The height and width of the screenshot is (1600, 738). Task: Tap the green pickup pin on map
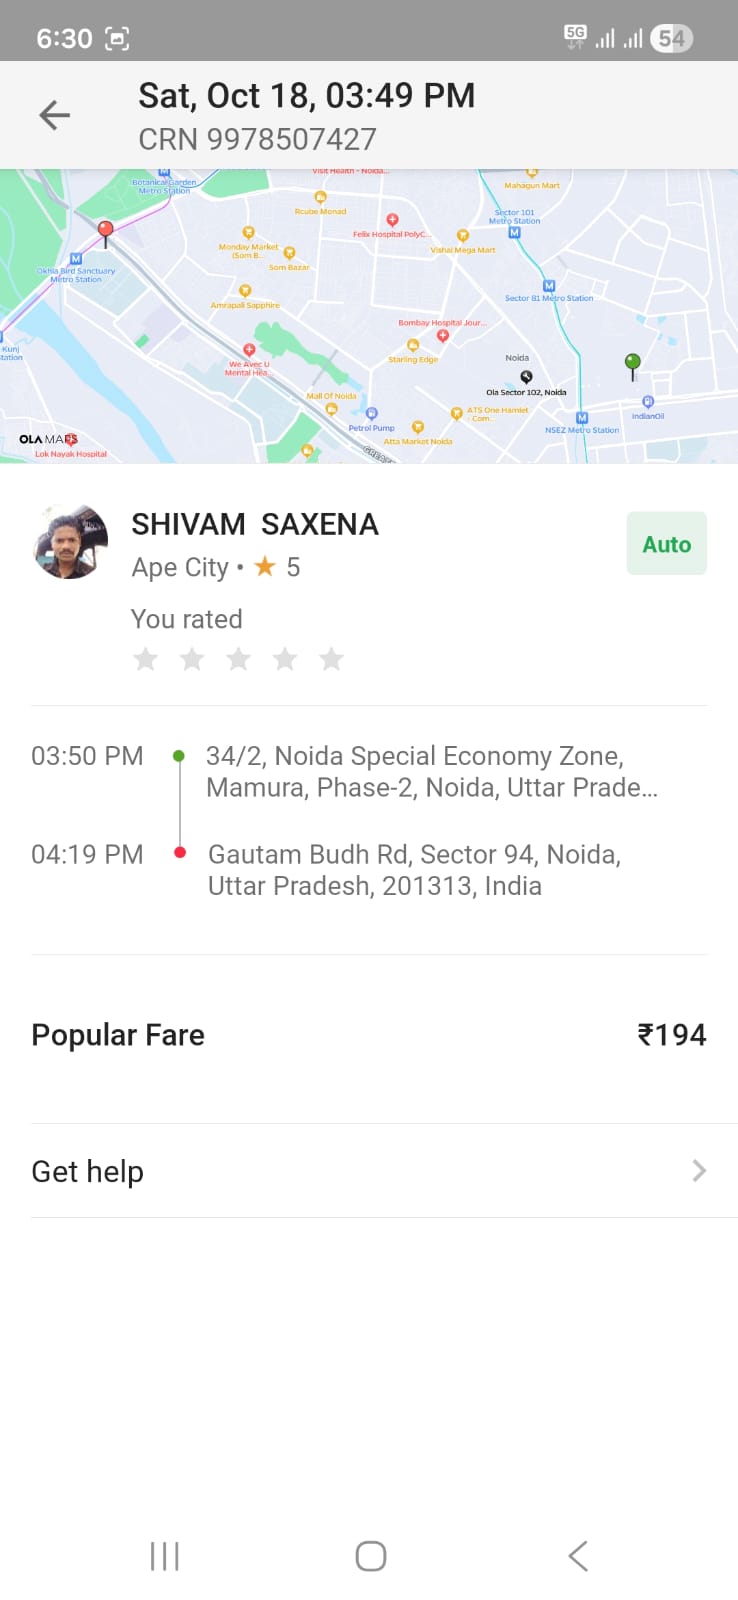632,364
